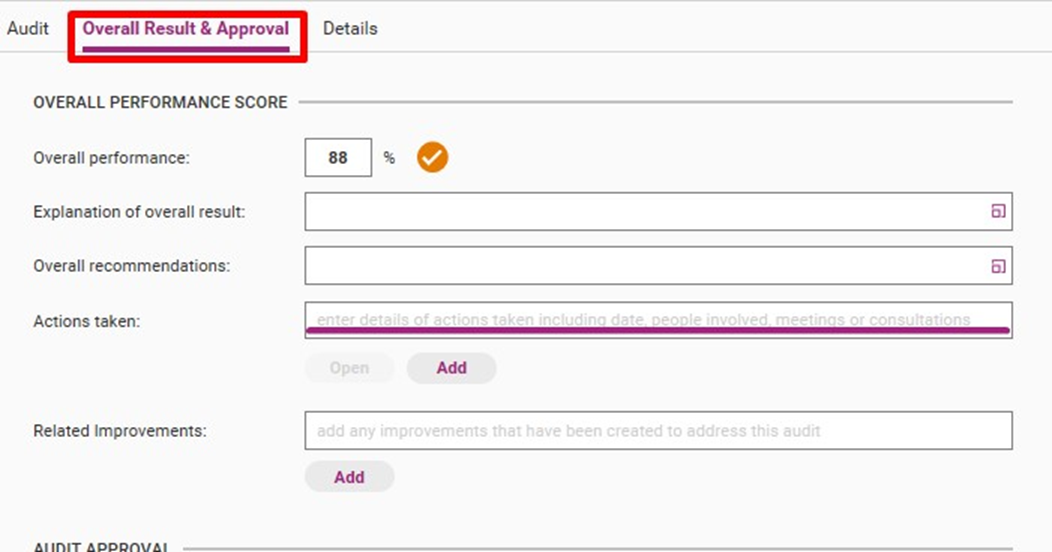
Task: Click the 'Actions taken:' label
Action: (86, 321)
